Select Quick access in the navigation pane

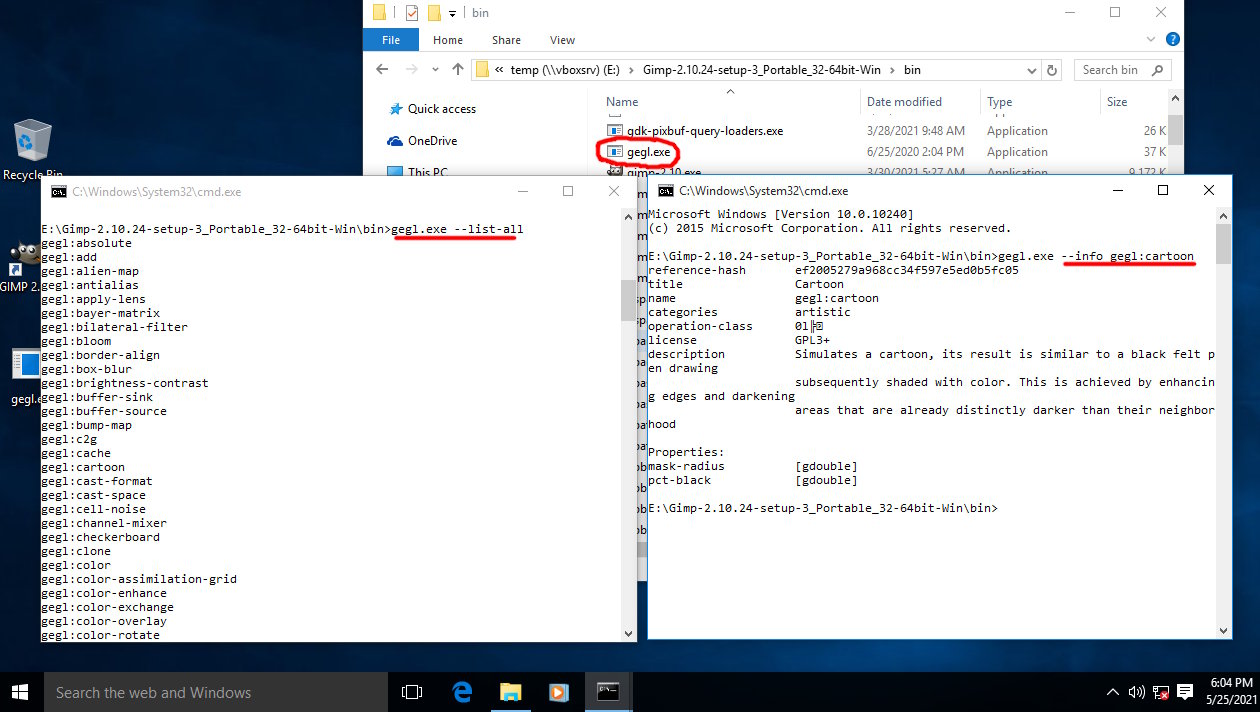[442, 109]
